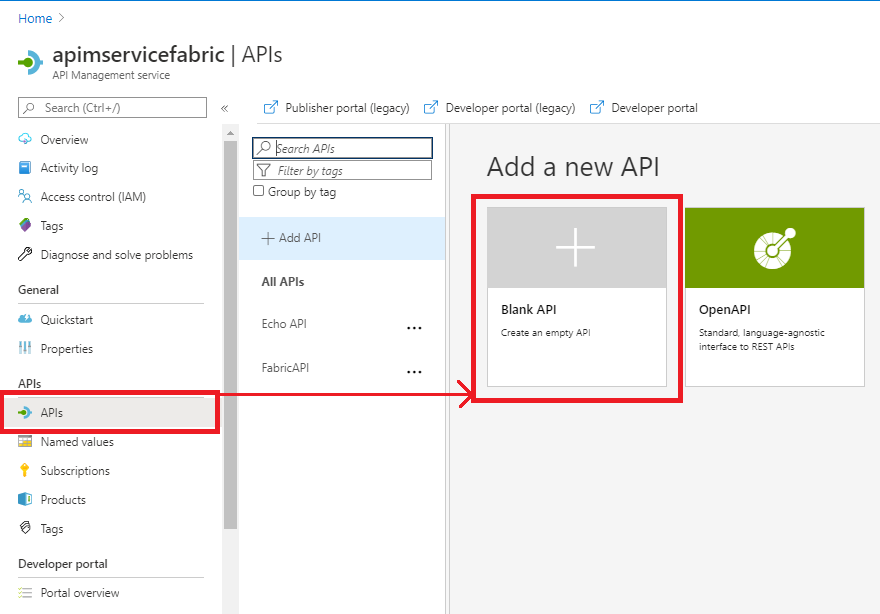The image size is (880, 614).
Task: Open Publisher portal (legacy) link
Action: click(347, 108)
